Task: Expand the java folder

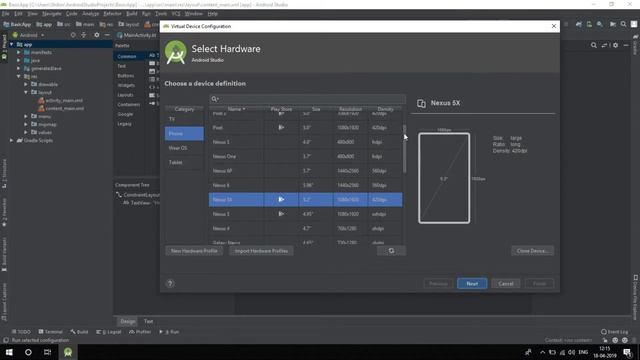Action: [18, 60]
